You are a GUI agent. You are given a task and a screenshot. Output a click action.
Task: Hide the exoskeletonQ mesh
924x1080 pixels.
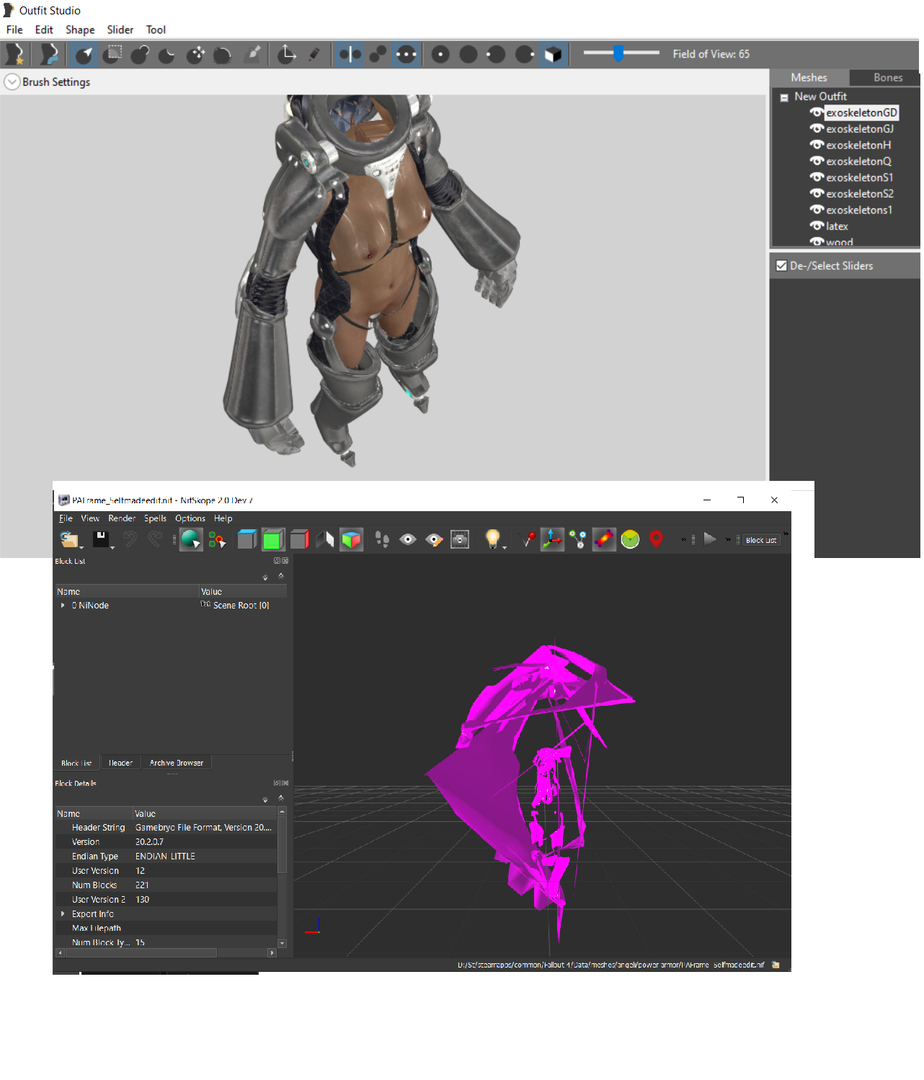coord(817,161)
